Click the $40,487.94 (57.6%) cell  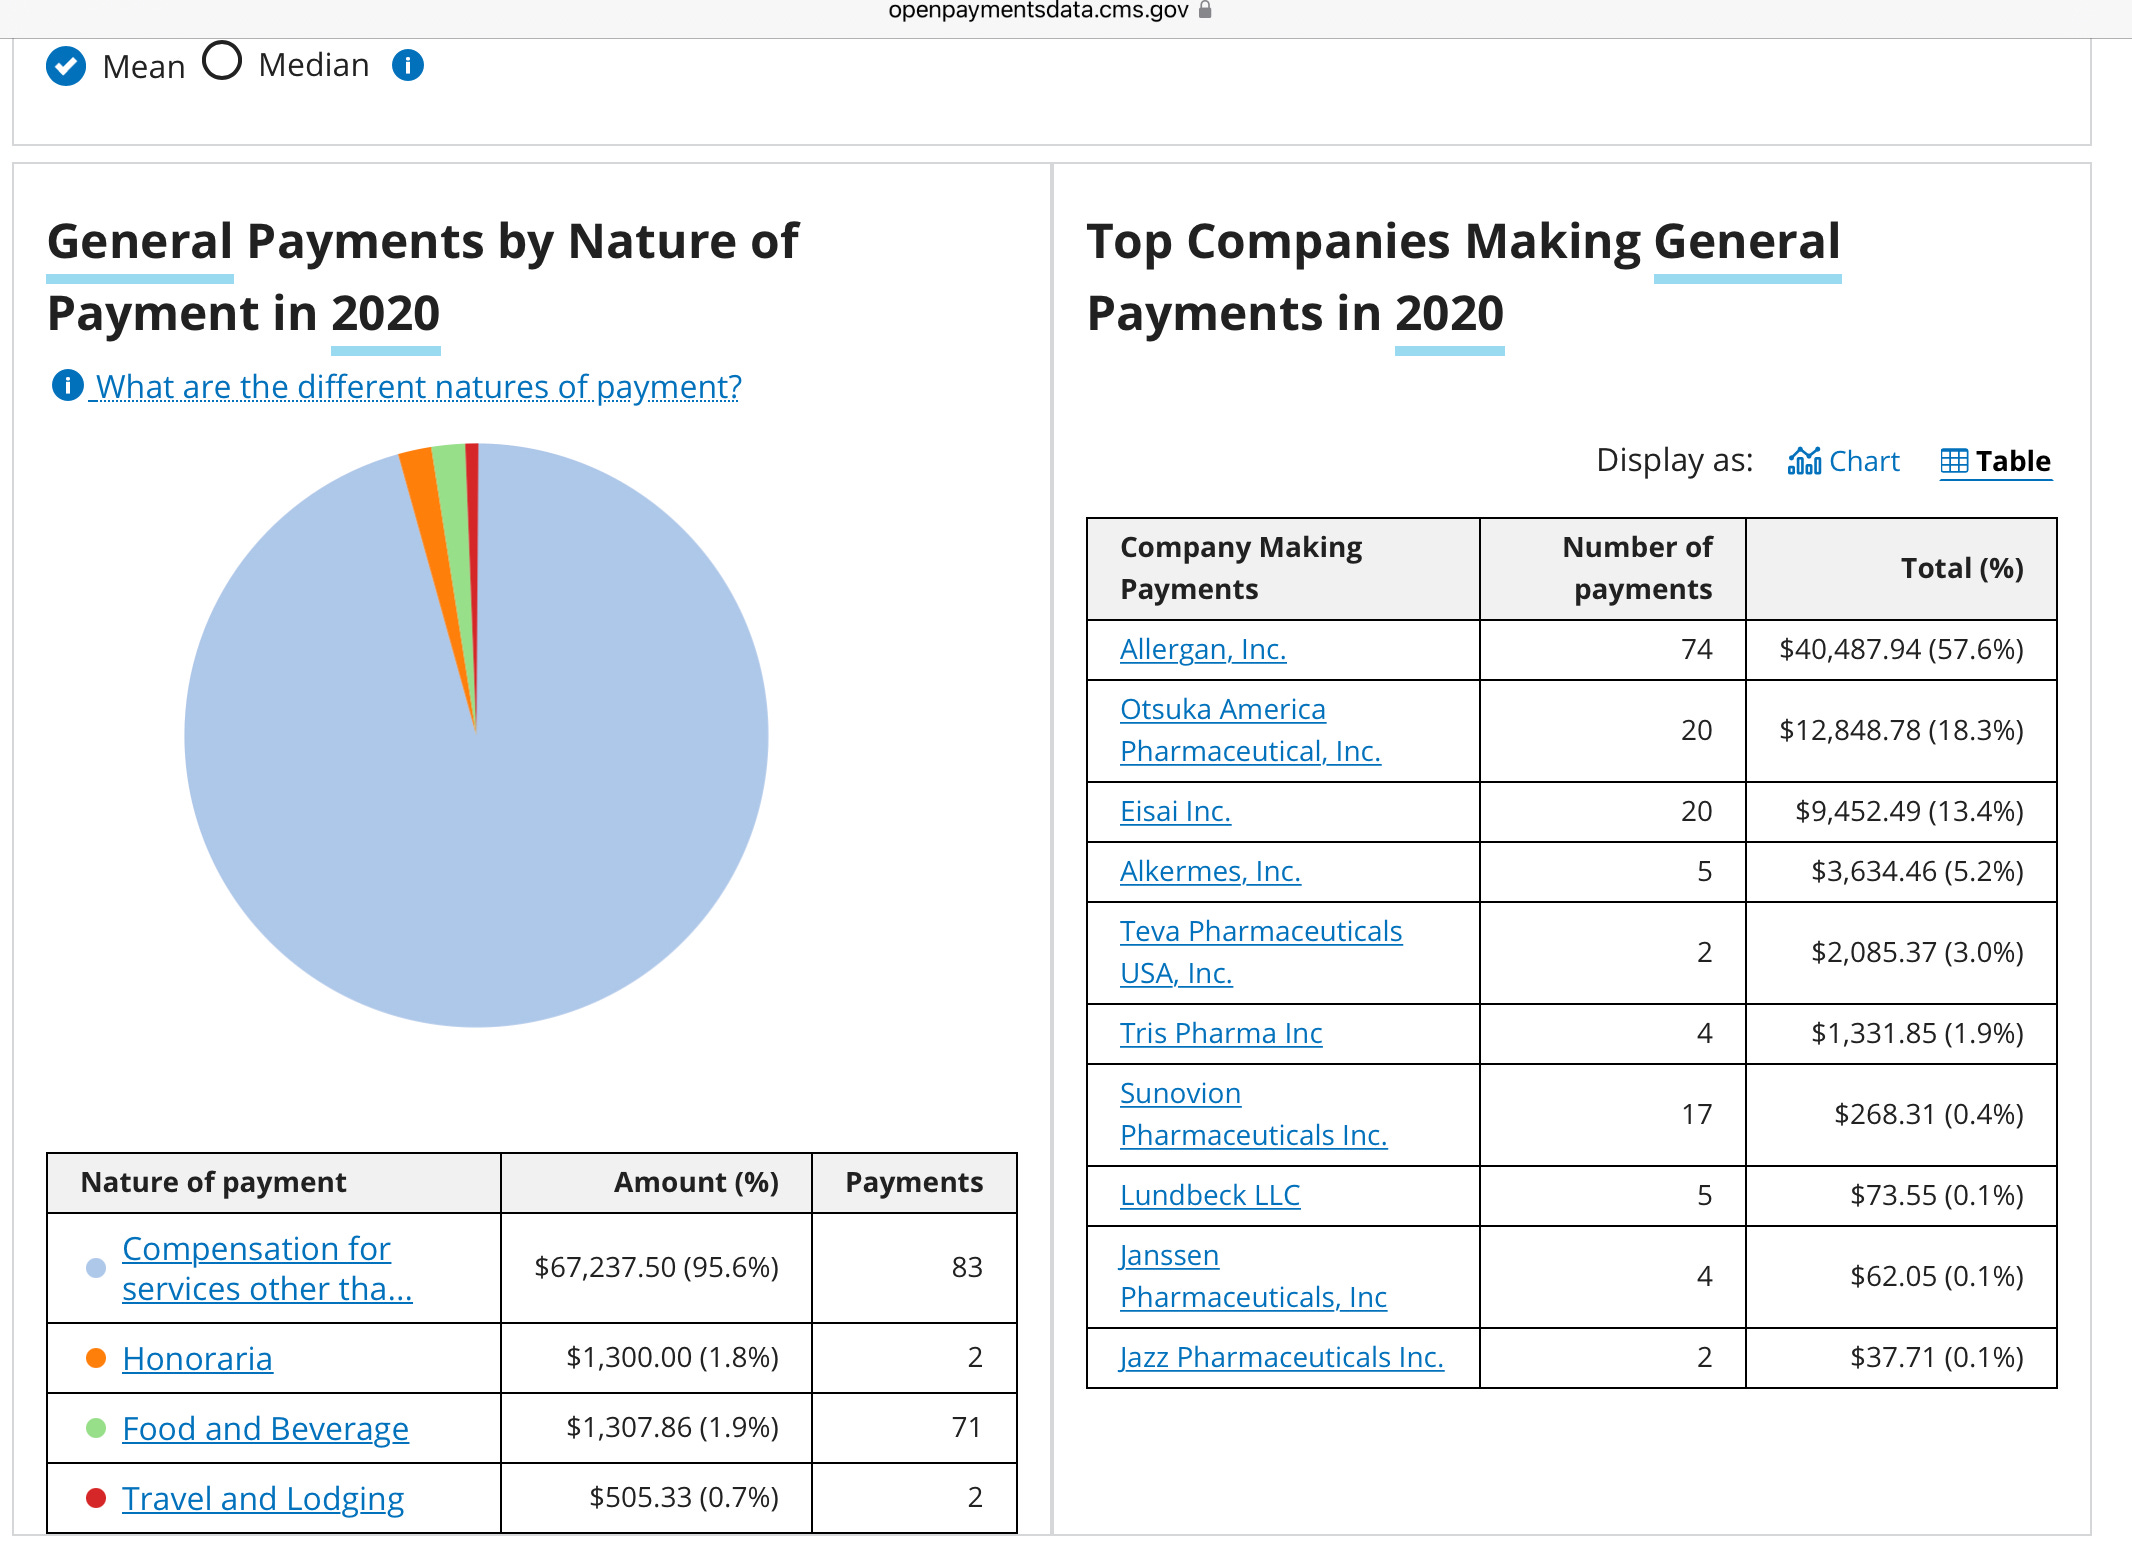(1901, 650)
